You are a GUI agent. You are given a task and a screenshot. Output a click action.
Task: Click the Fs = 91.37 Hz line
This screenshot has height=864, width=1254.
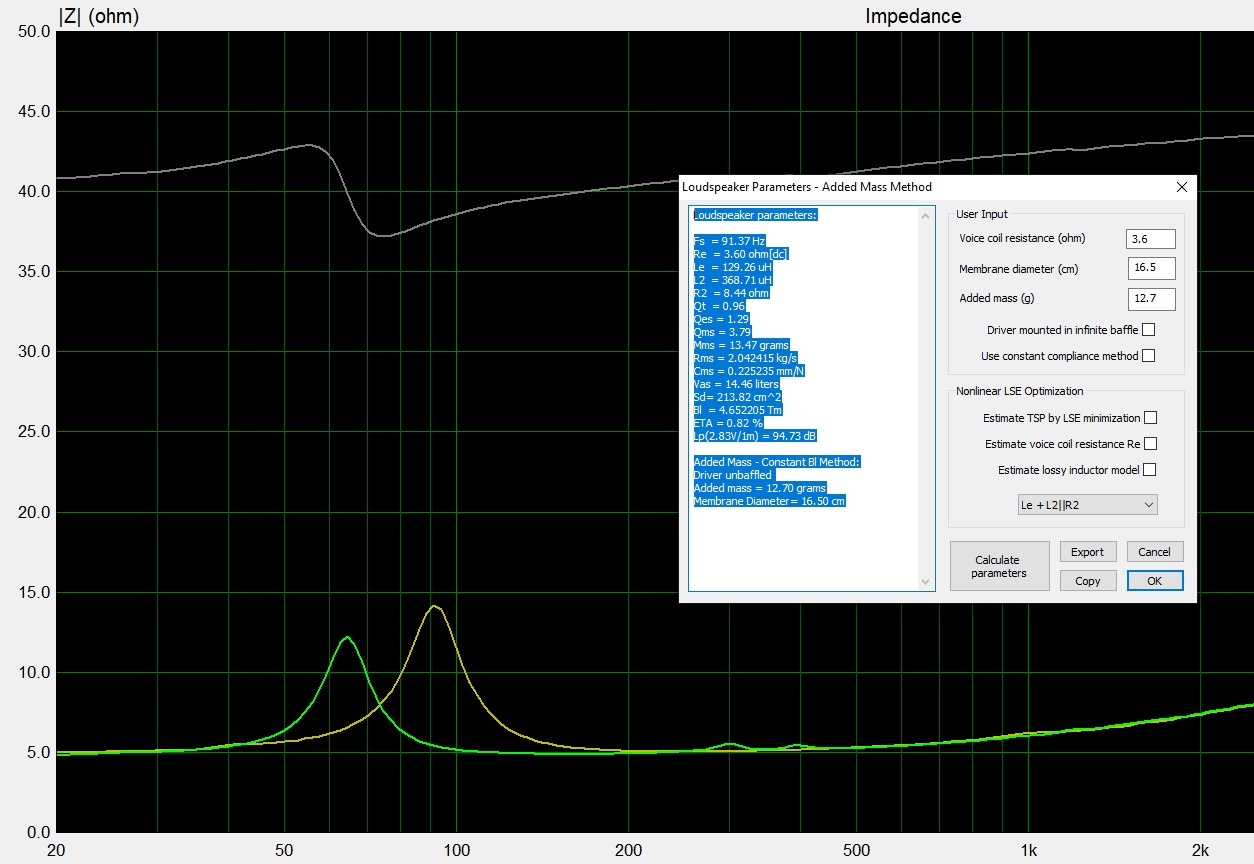[x=729, y=241]
